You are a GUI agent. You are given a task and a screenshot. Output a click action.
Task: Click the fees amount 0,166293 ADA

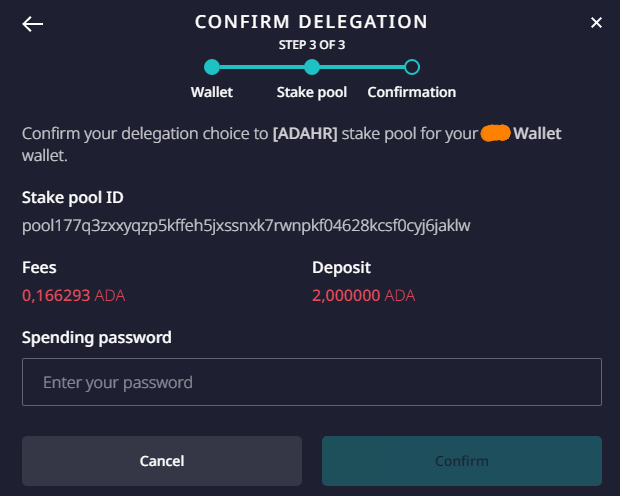[73, 296]
